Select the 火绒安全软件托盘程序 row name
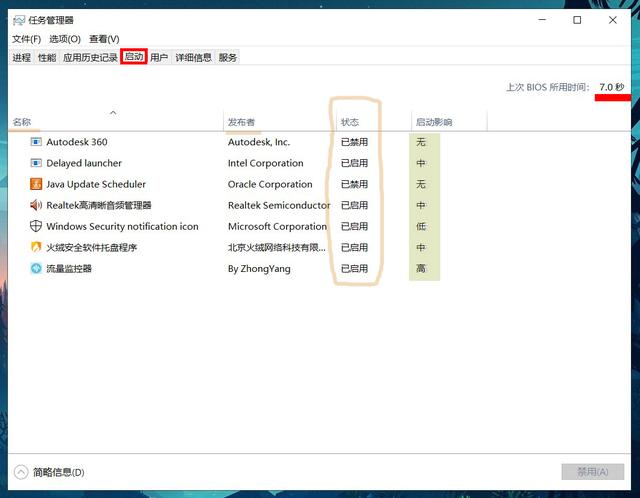 pyautogui.click(x=91, y=247)
